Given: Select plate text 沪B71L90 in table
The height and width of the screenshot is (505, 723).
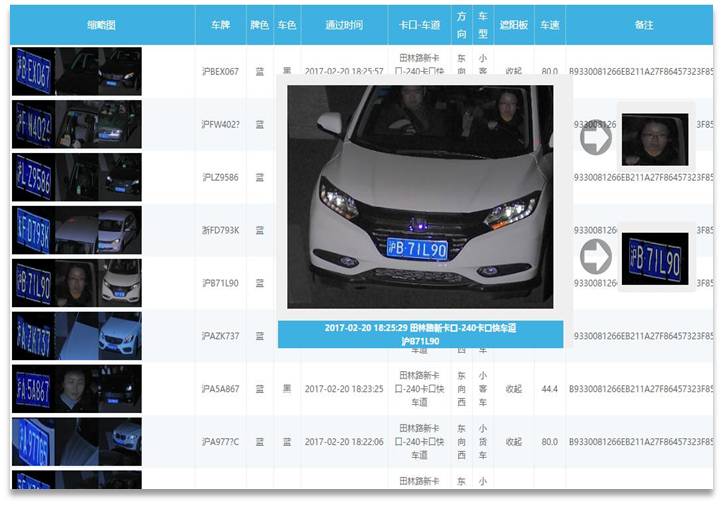Looking at the screenshot, I should click(x=220, y=283).
